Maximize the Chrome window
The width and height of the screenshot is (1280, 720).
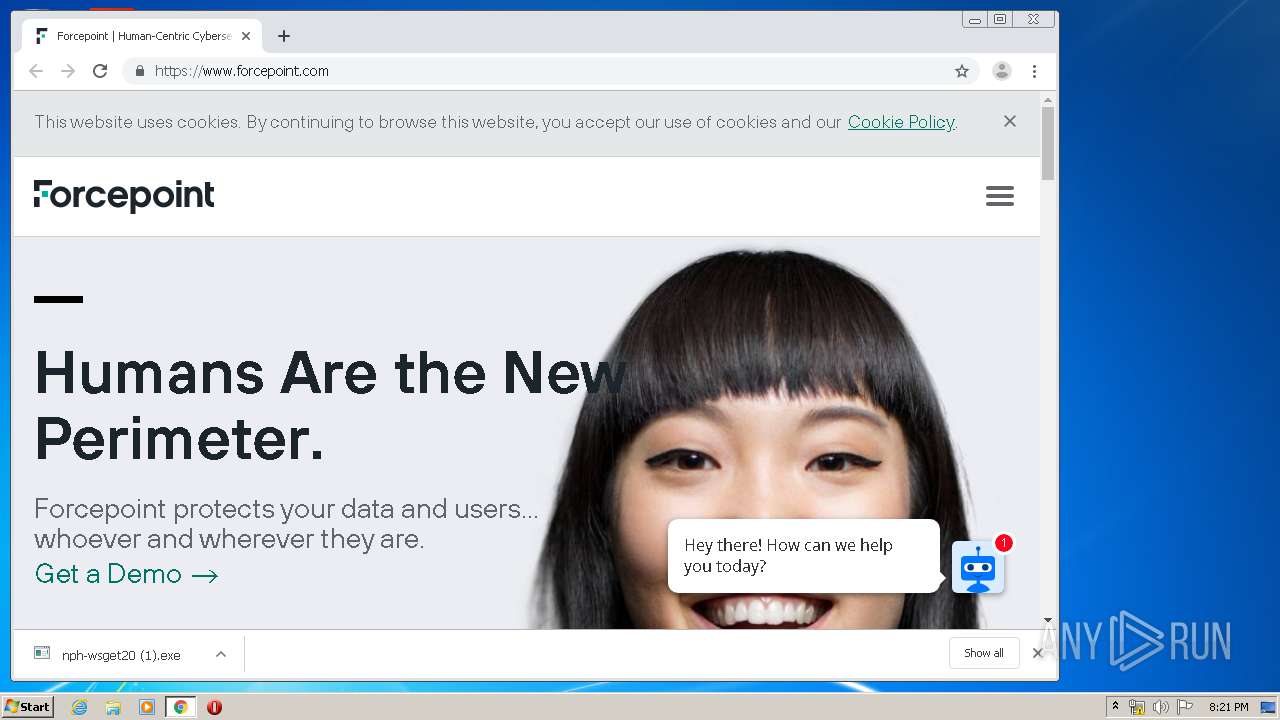coord(999,19)
